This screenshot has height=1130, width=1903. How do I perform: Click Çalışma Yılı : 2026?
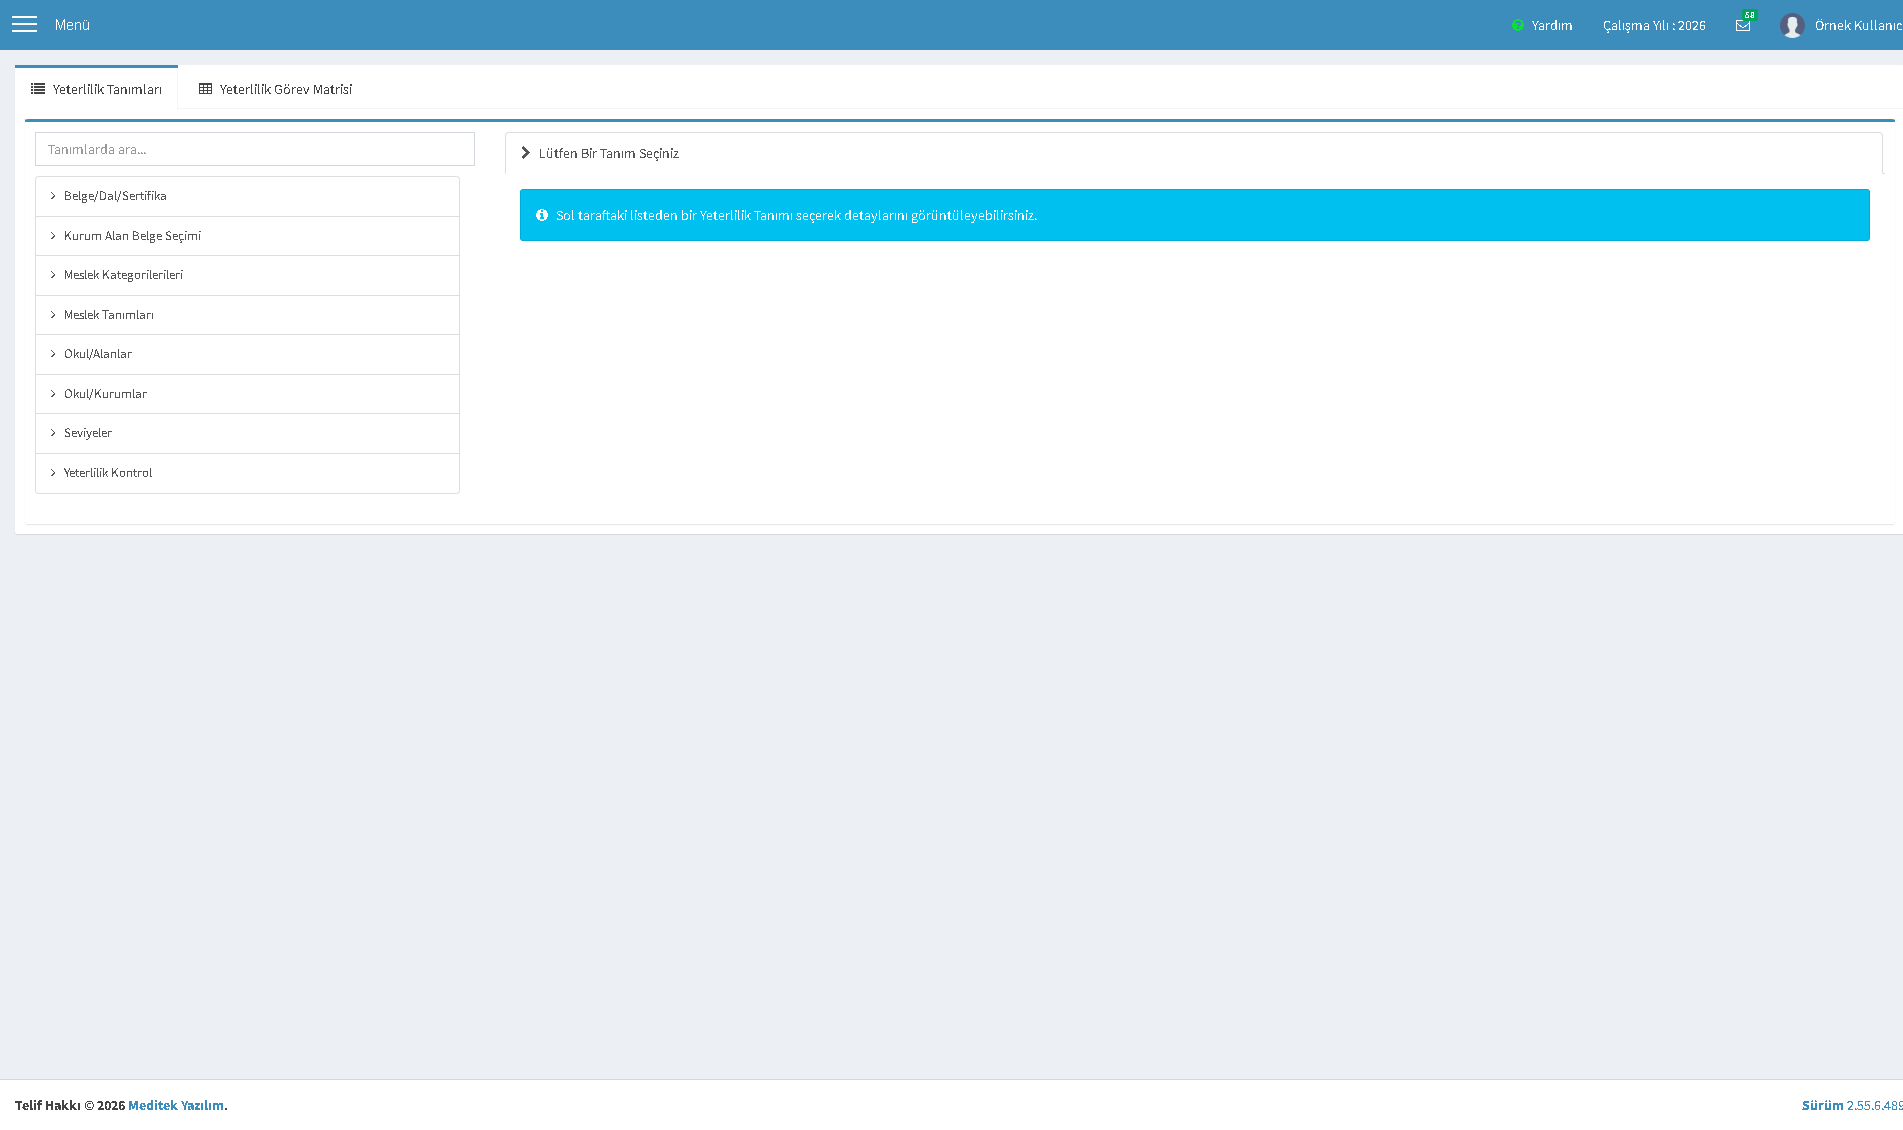tap(1654, 25)
